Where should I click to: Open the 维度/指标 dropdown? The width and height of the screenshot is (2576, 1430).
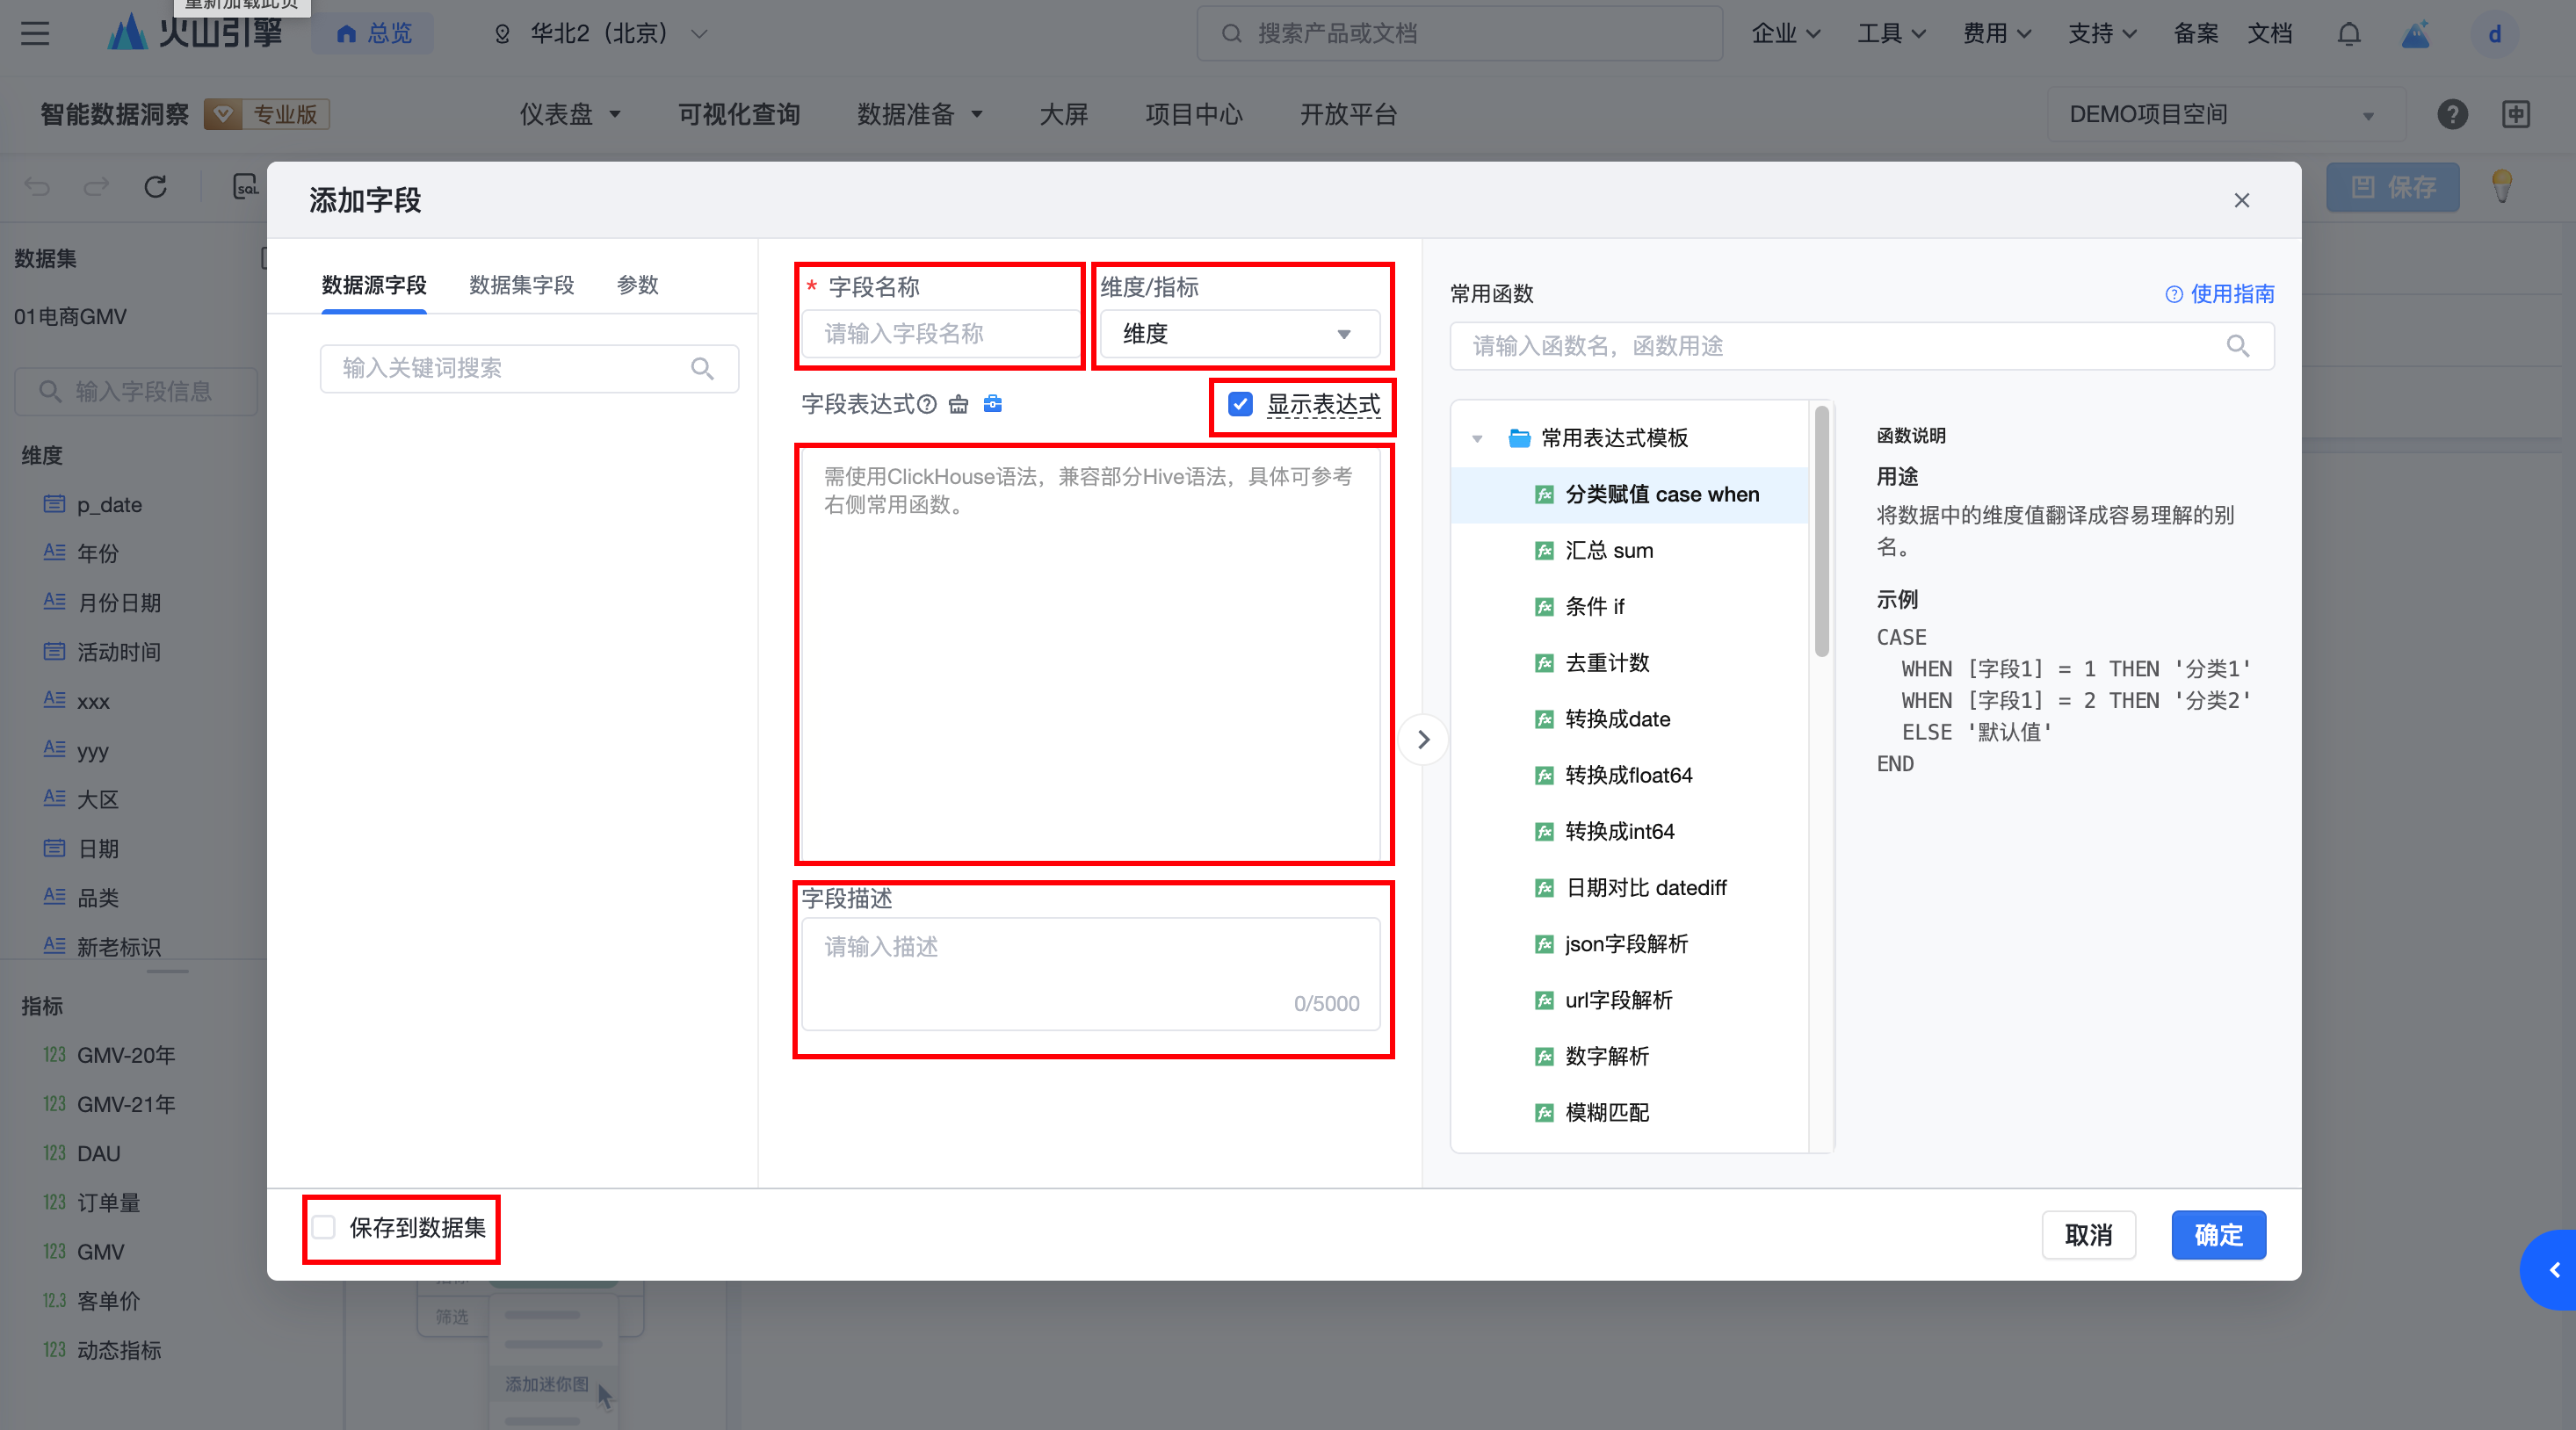click(1238, 334)
